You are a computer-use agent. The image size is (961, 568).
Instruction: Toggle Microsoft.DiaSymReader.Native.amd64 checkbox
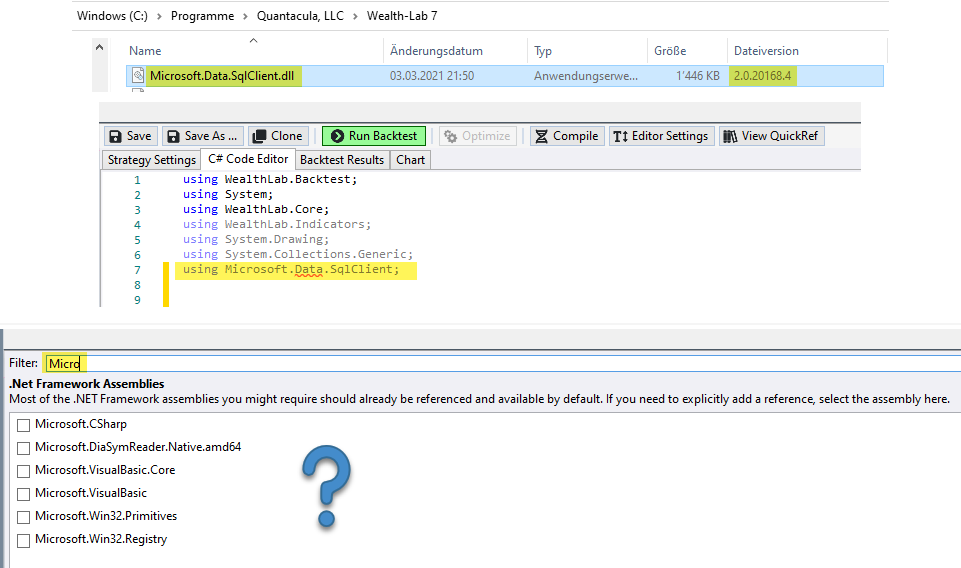pos(23,448)
